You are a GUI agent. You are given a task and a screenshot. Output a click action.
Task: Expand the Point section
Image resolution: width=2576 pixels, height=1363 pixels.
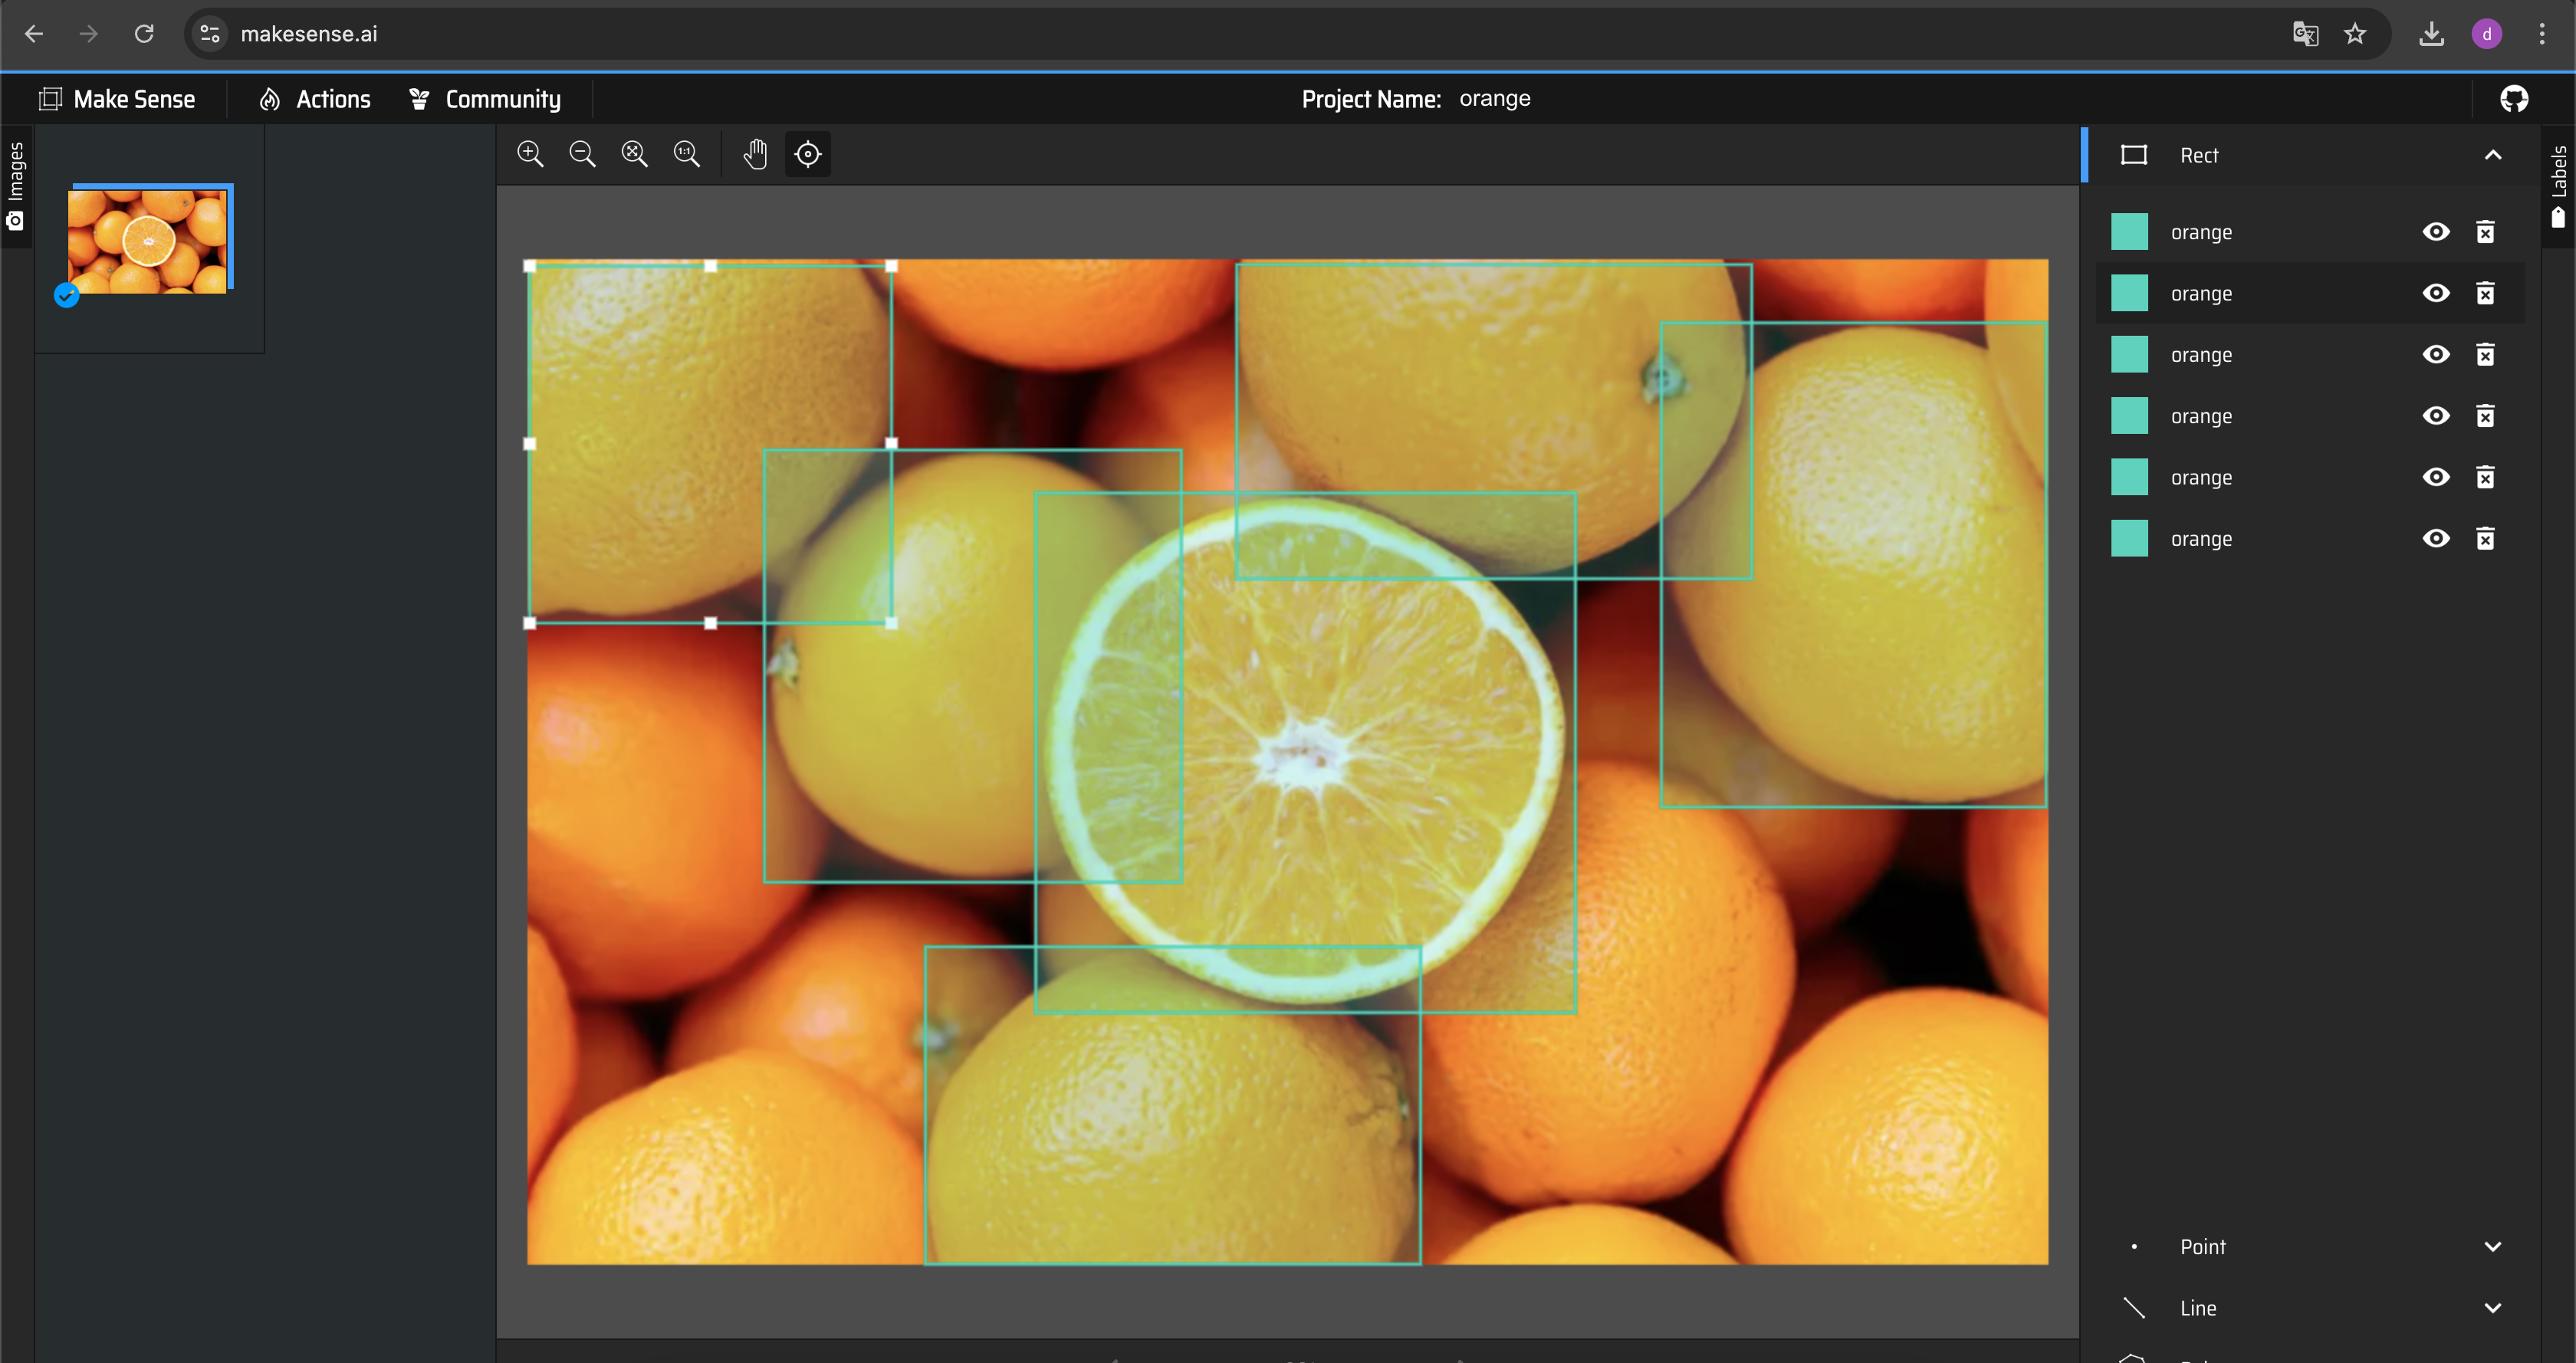(2493, 1246)
